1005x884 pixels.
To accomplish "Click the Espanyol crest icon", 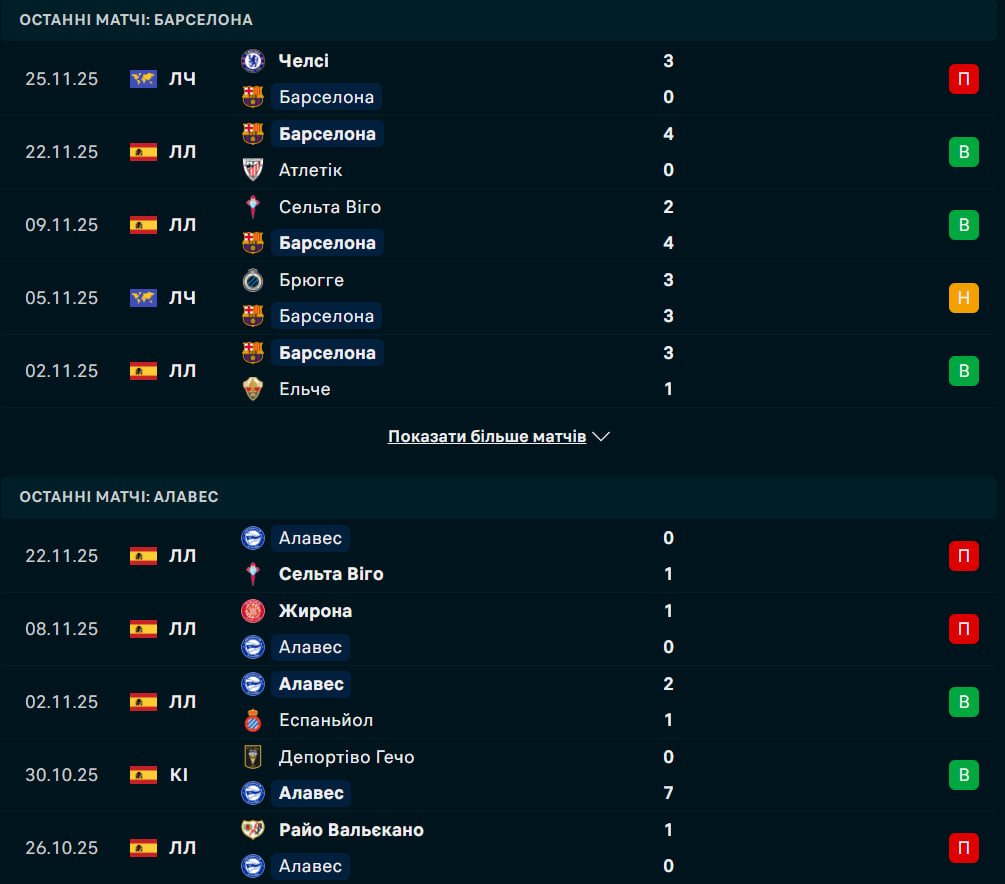I will point(253,720).
